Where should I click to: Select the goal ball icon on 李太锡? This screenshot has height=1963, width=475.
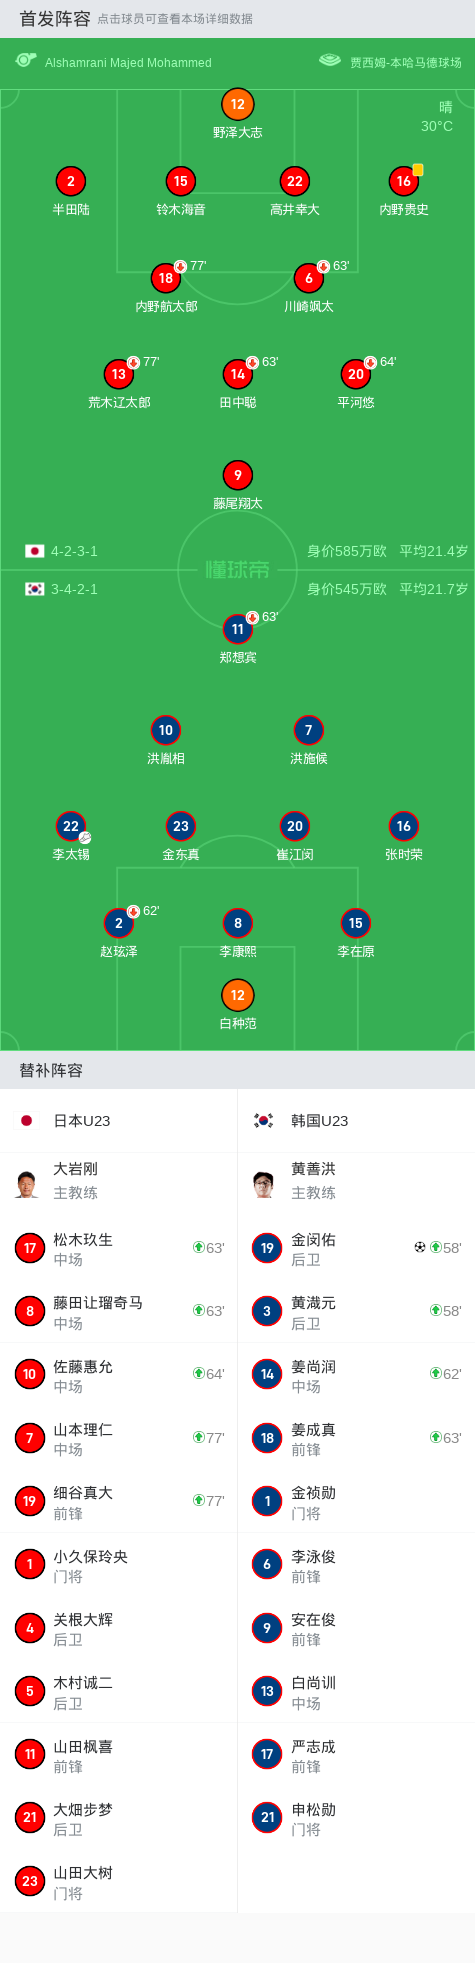(x=85, y=838)
